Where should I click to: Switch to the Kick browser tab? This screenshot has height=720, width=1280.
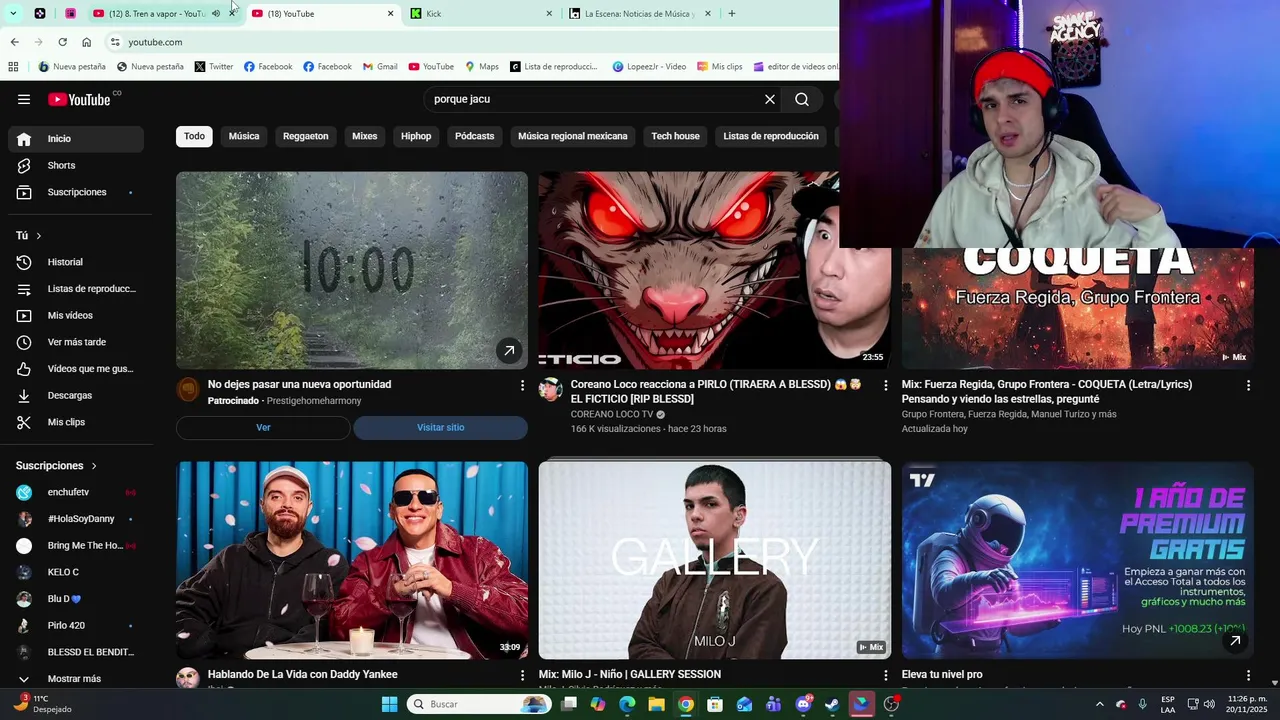click(481, 14)
